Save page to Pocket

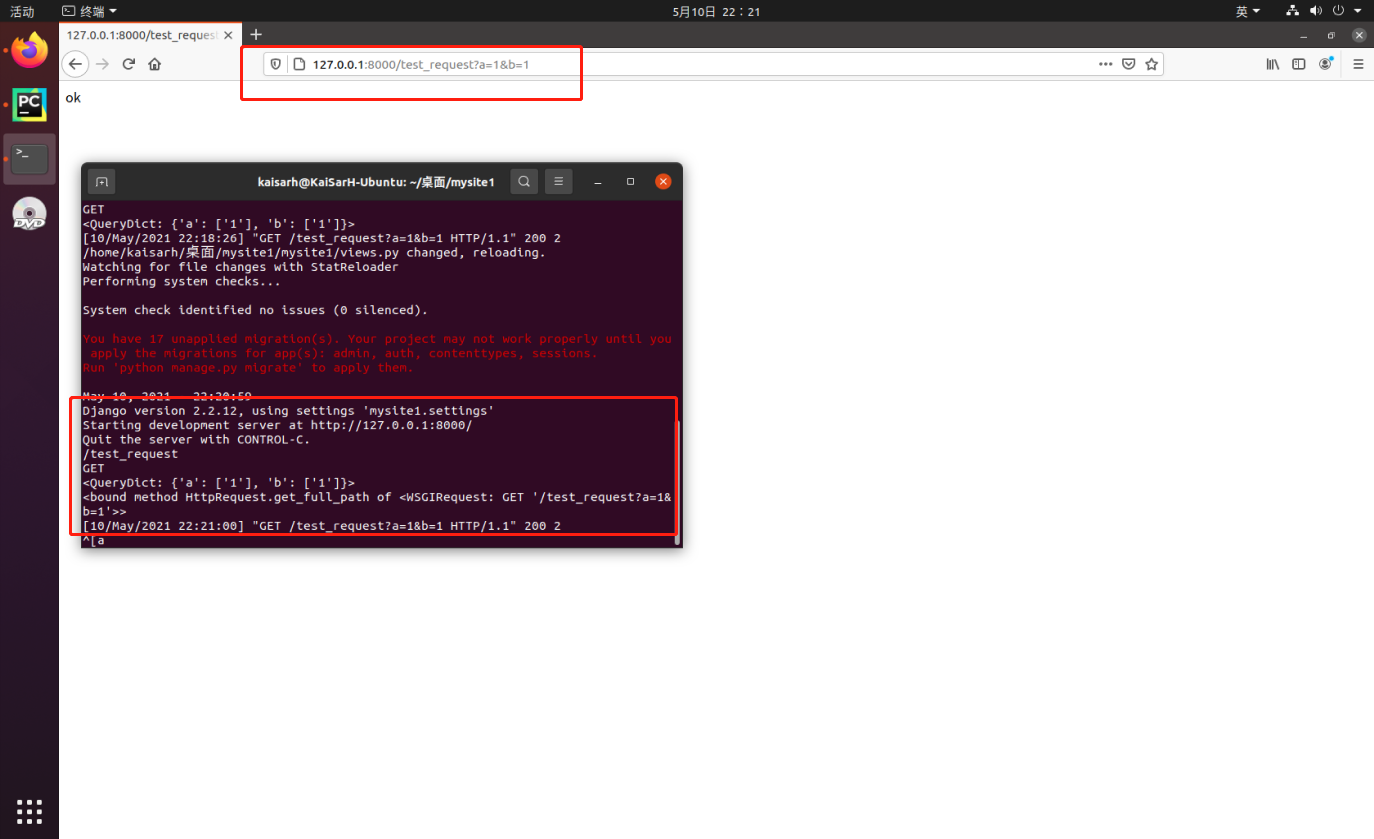(x=1128, y=64)
